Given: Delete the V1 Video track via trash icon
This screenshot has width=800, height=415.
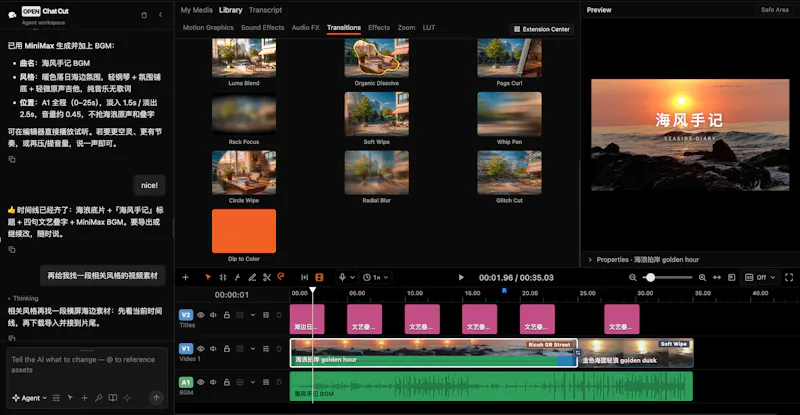Looking at the screenshot, I should pyautogui.click(x=279, y=349).
